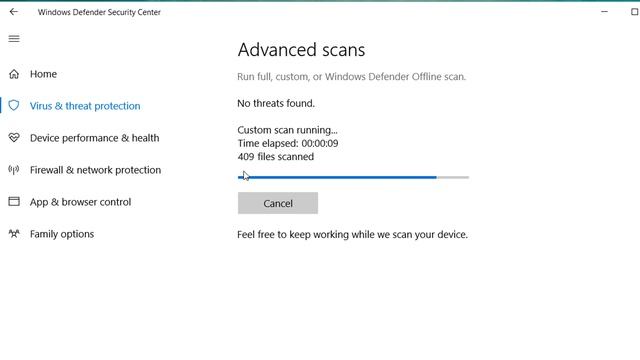This screenshot has height=360, width=640.
Task: Cancel the running custom scan
Action: [278, 203]
